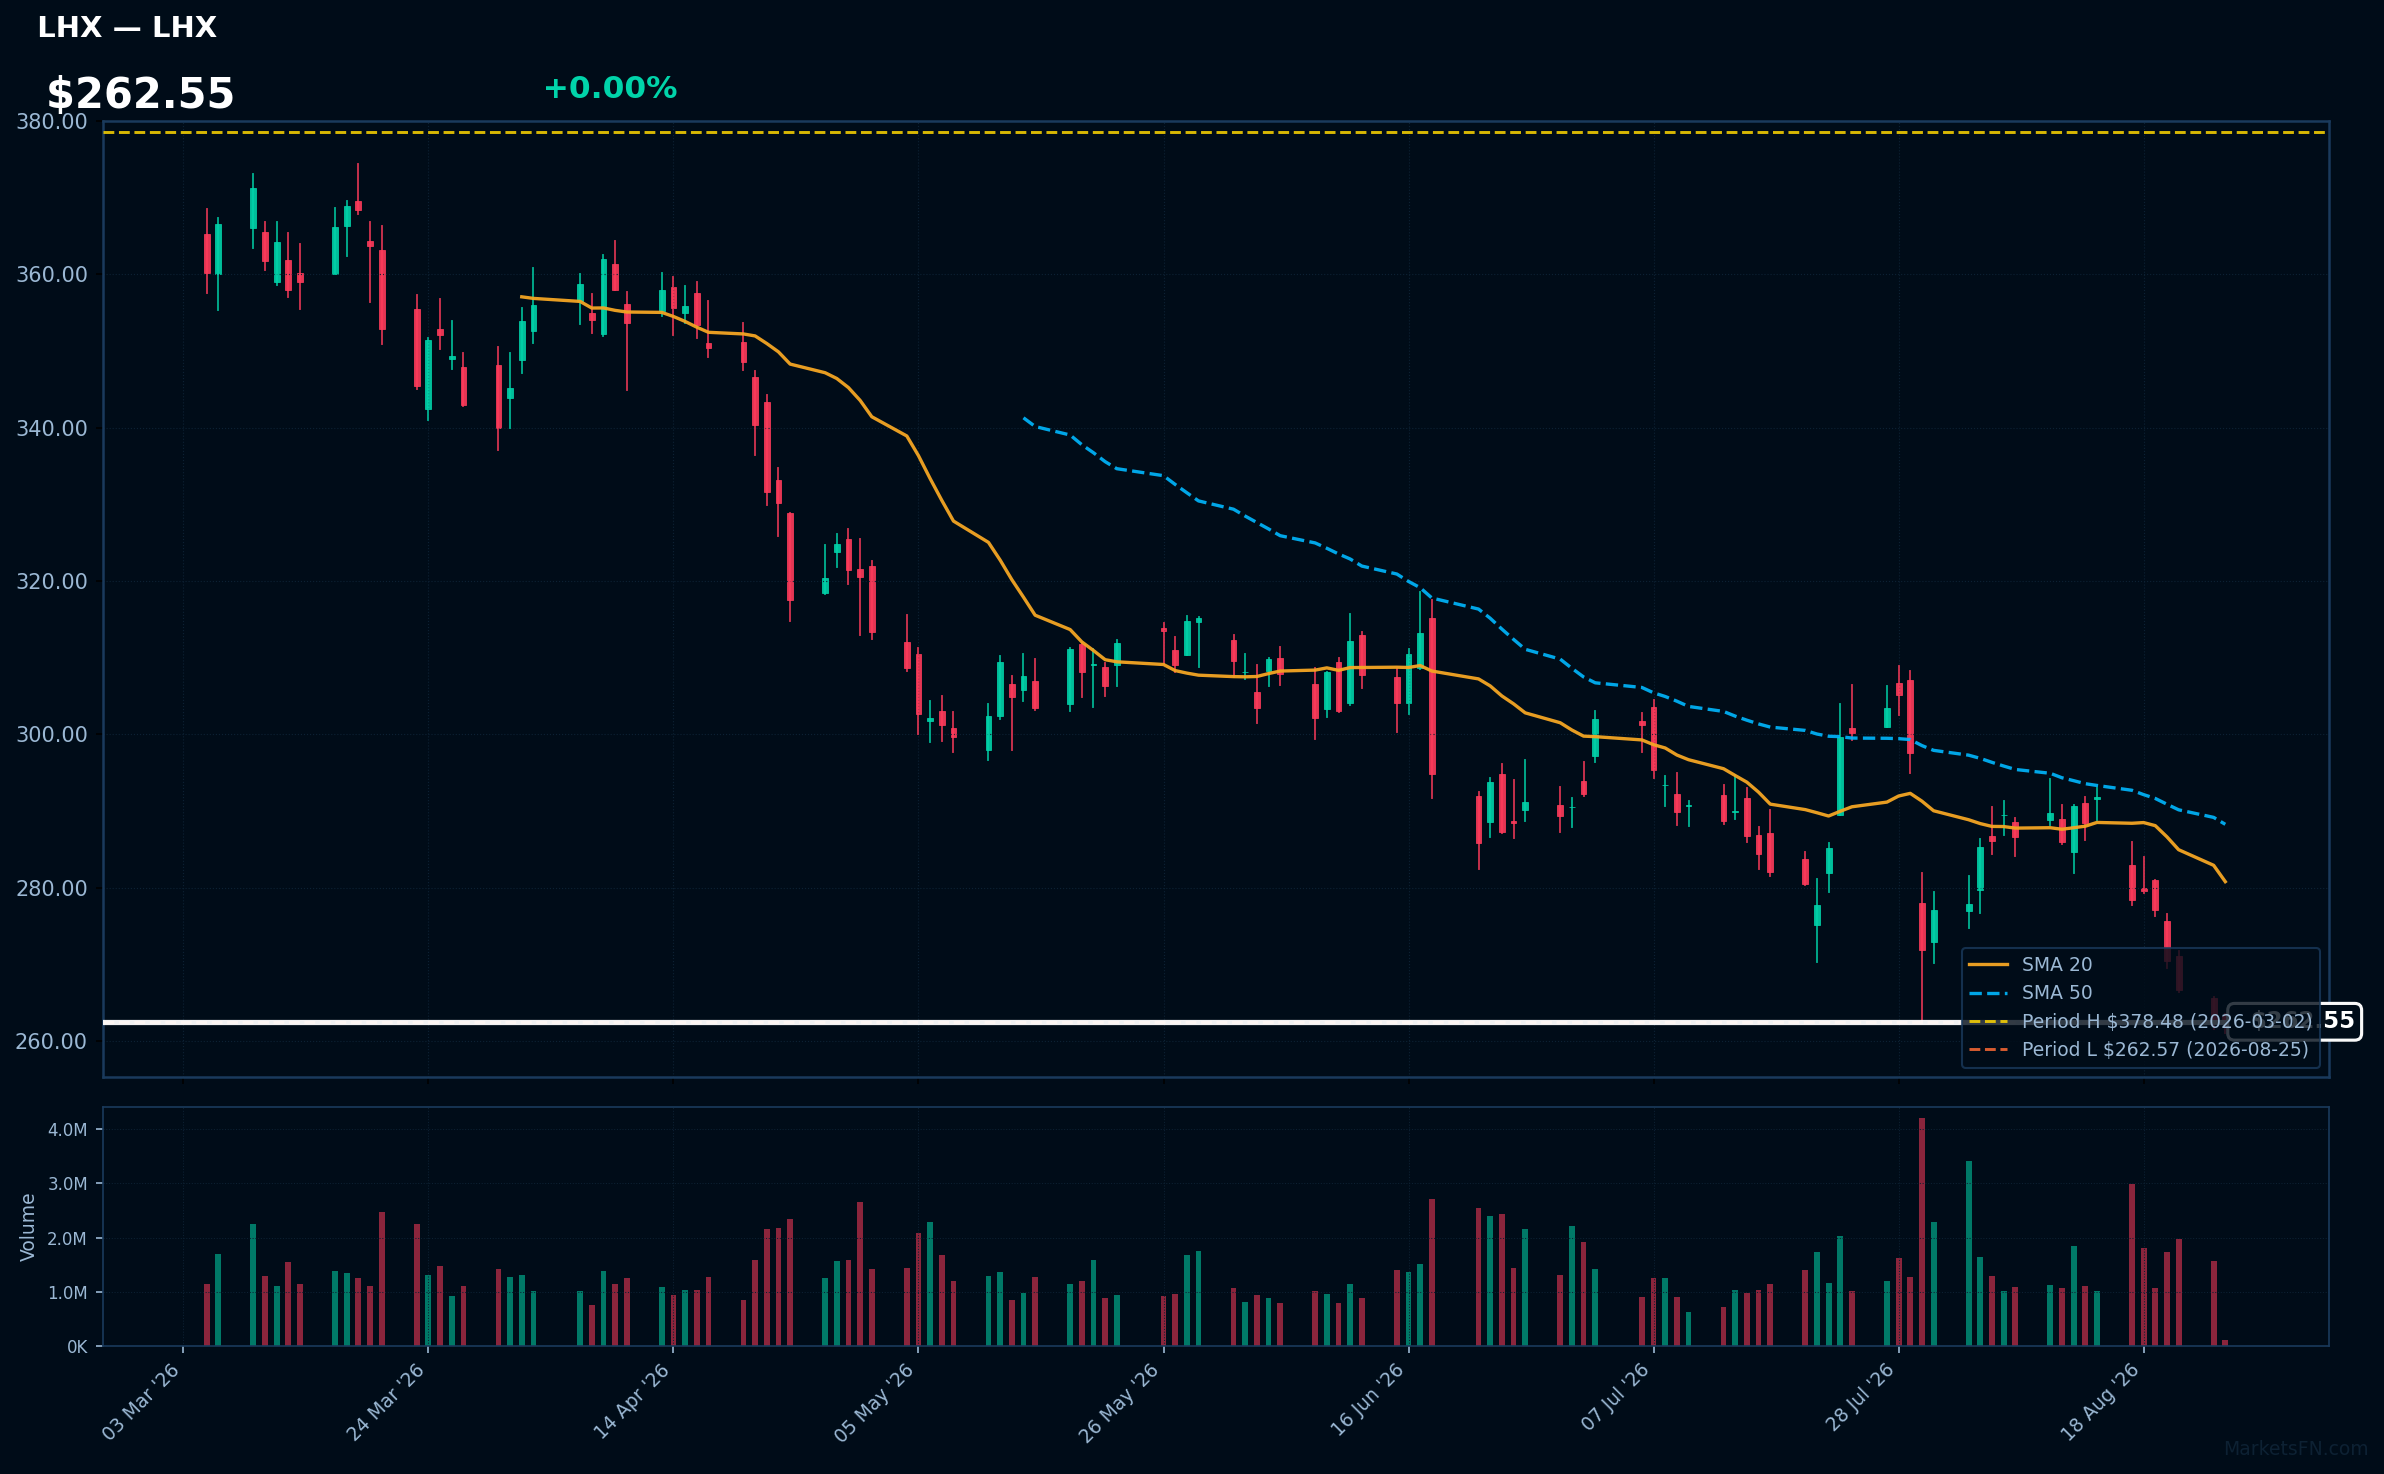Click the 2.0M volume axis label
This screenshot has height=1474, width=2384.
(x=68, y=1239)
